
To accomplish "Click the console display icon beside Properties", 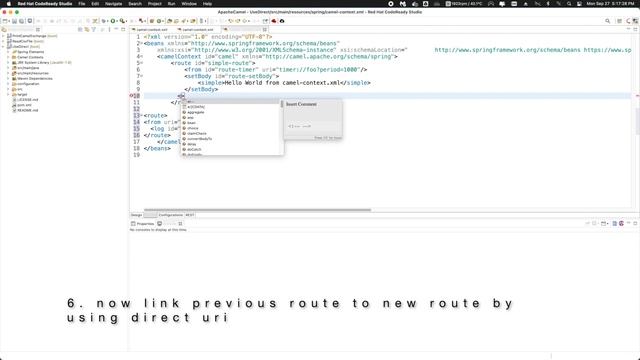I will click(x=160, y=224).
